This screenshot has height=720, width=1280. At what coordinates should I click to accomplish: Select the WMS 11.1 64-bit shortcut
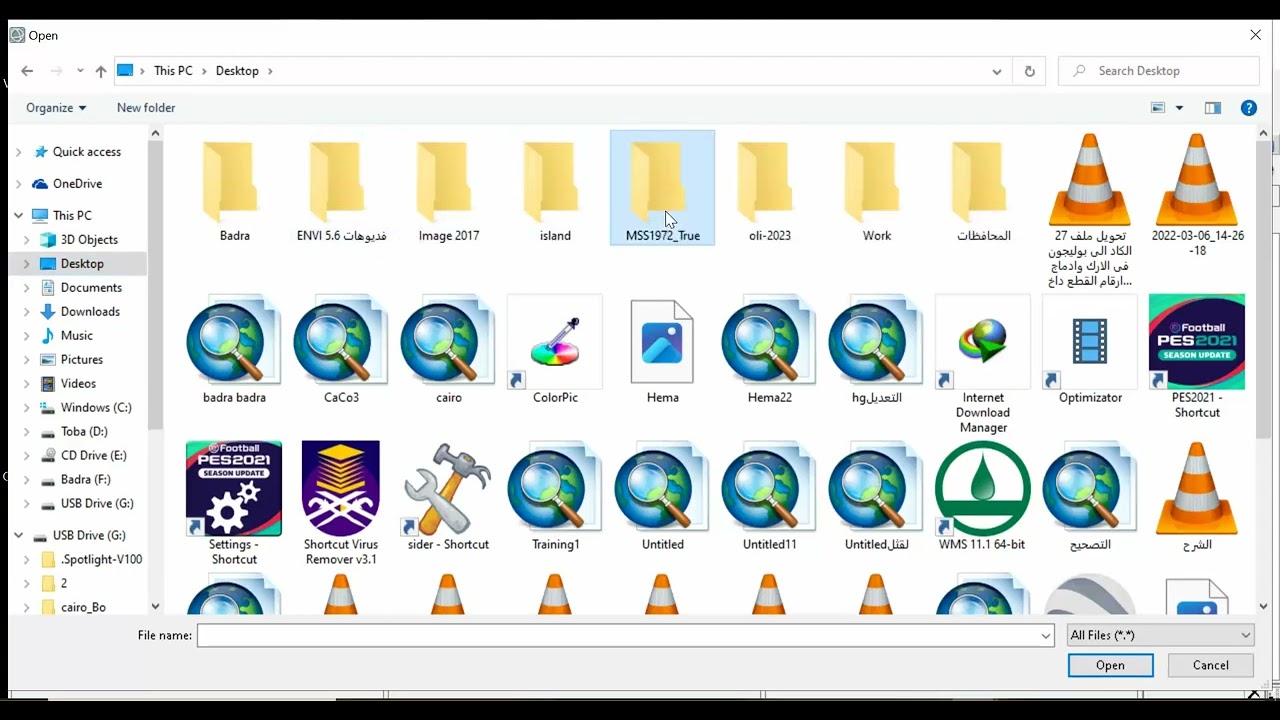983,497
